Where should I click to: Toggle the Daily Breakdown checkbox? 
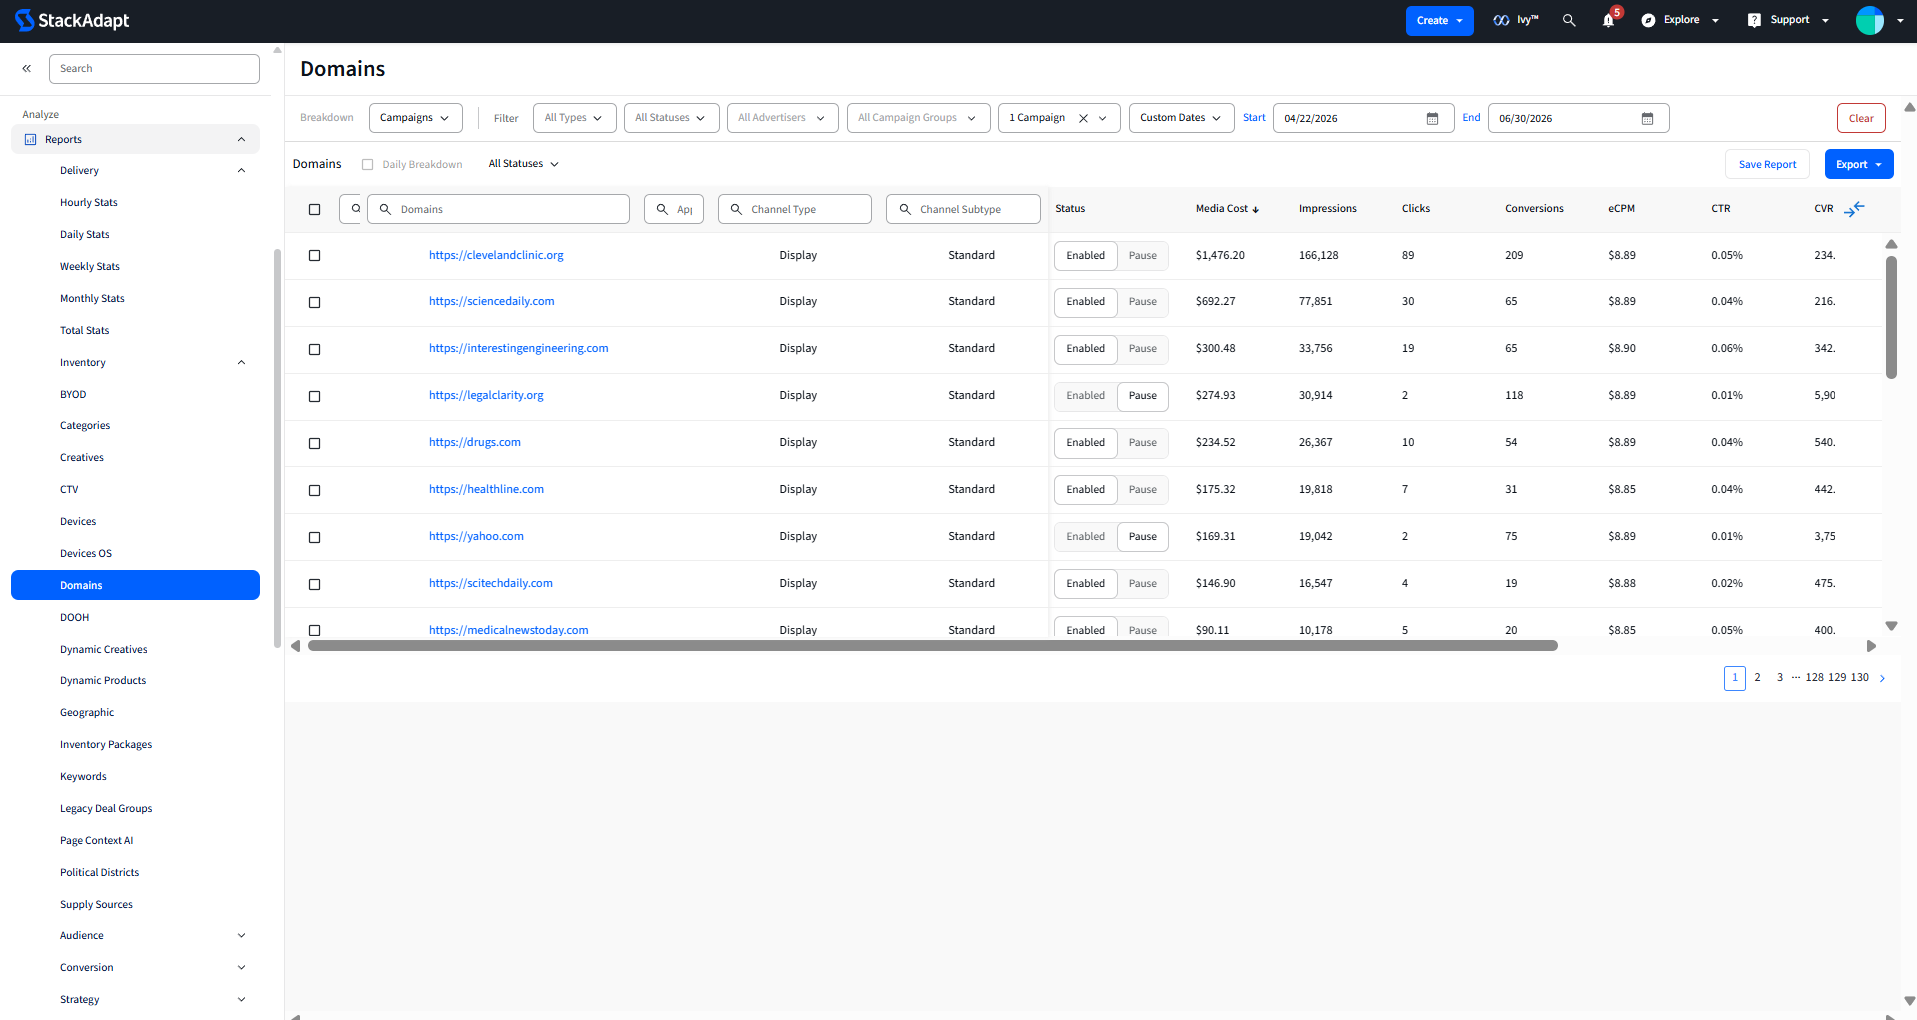(367, 165)
